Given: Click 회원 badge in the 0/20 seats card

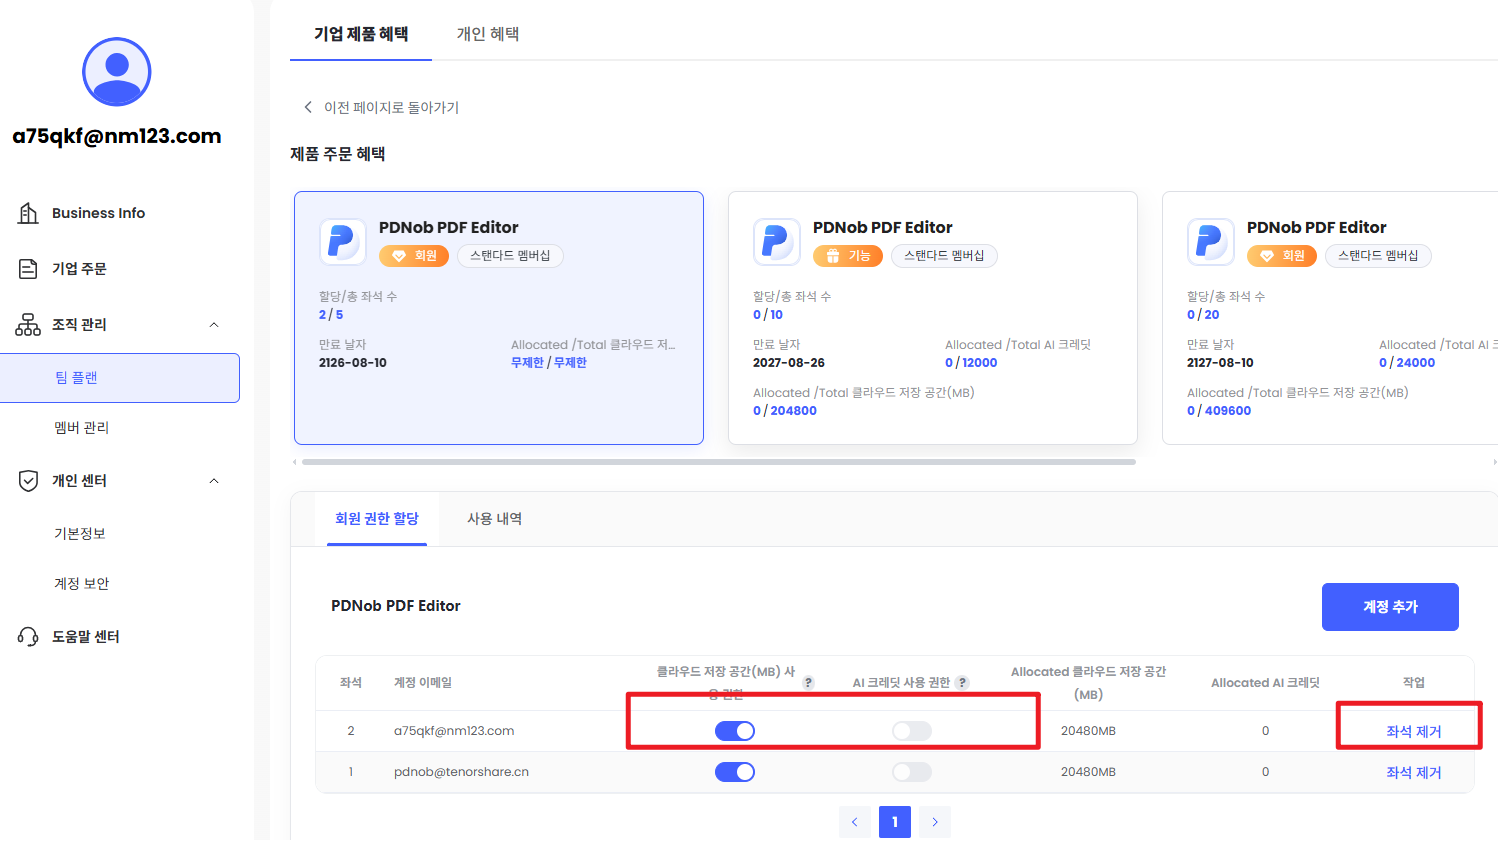Looking at the screenshot, I should 1282,256.
